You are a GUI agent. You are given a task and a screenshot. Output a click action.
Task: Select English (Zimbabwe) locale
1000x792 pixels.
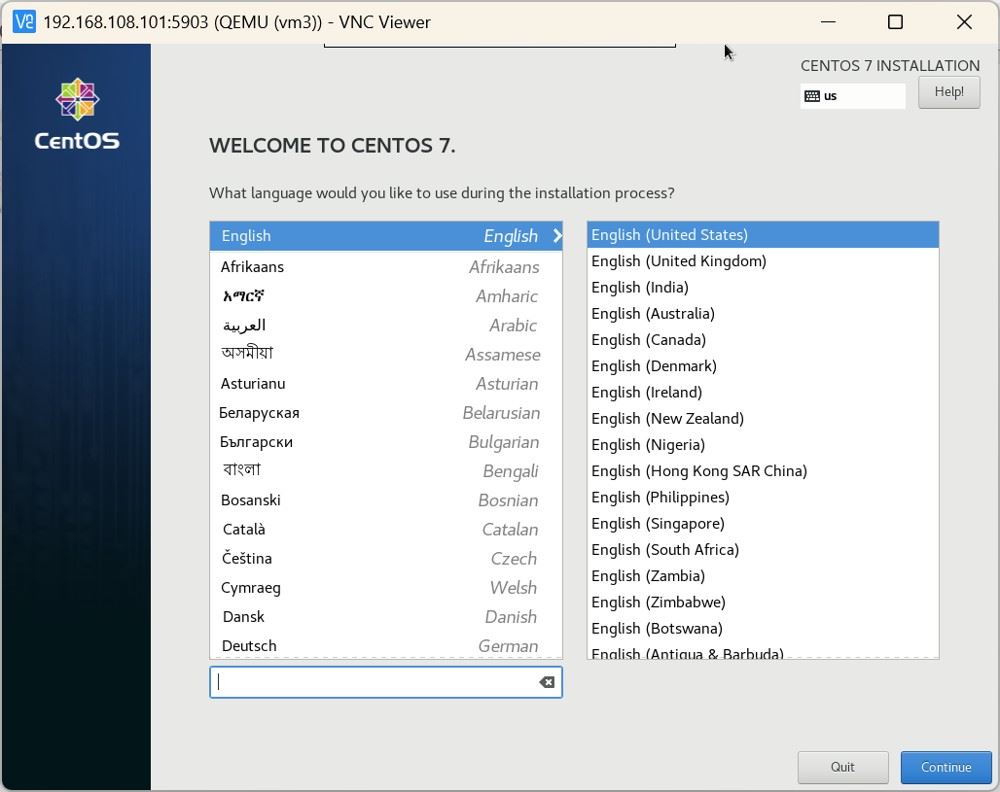click(763, 602)
